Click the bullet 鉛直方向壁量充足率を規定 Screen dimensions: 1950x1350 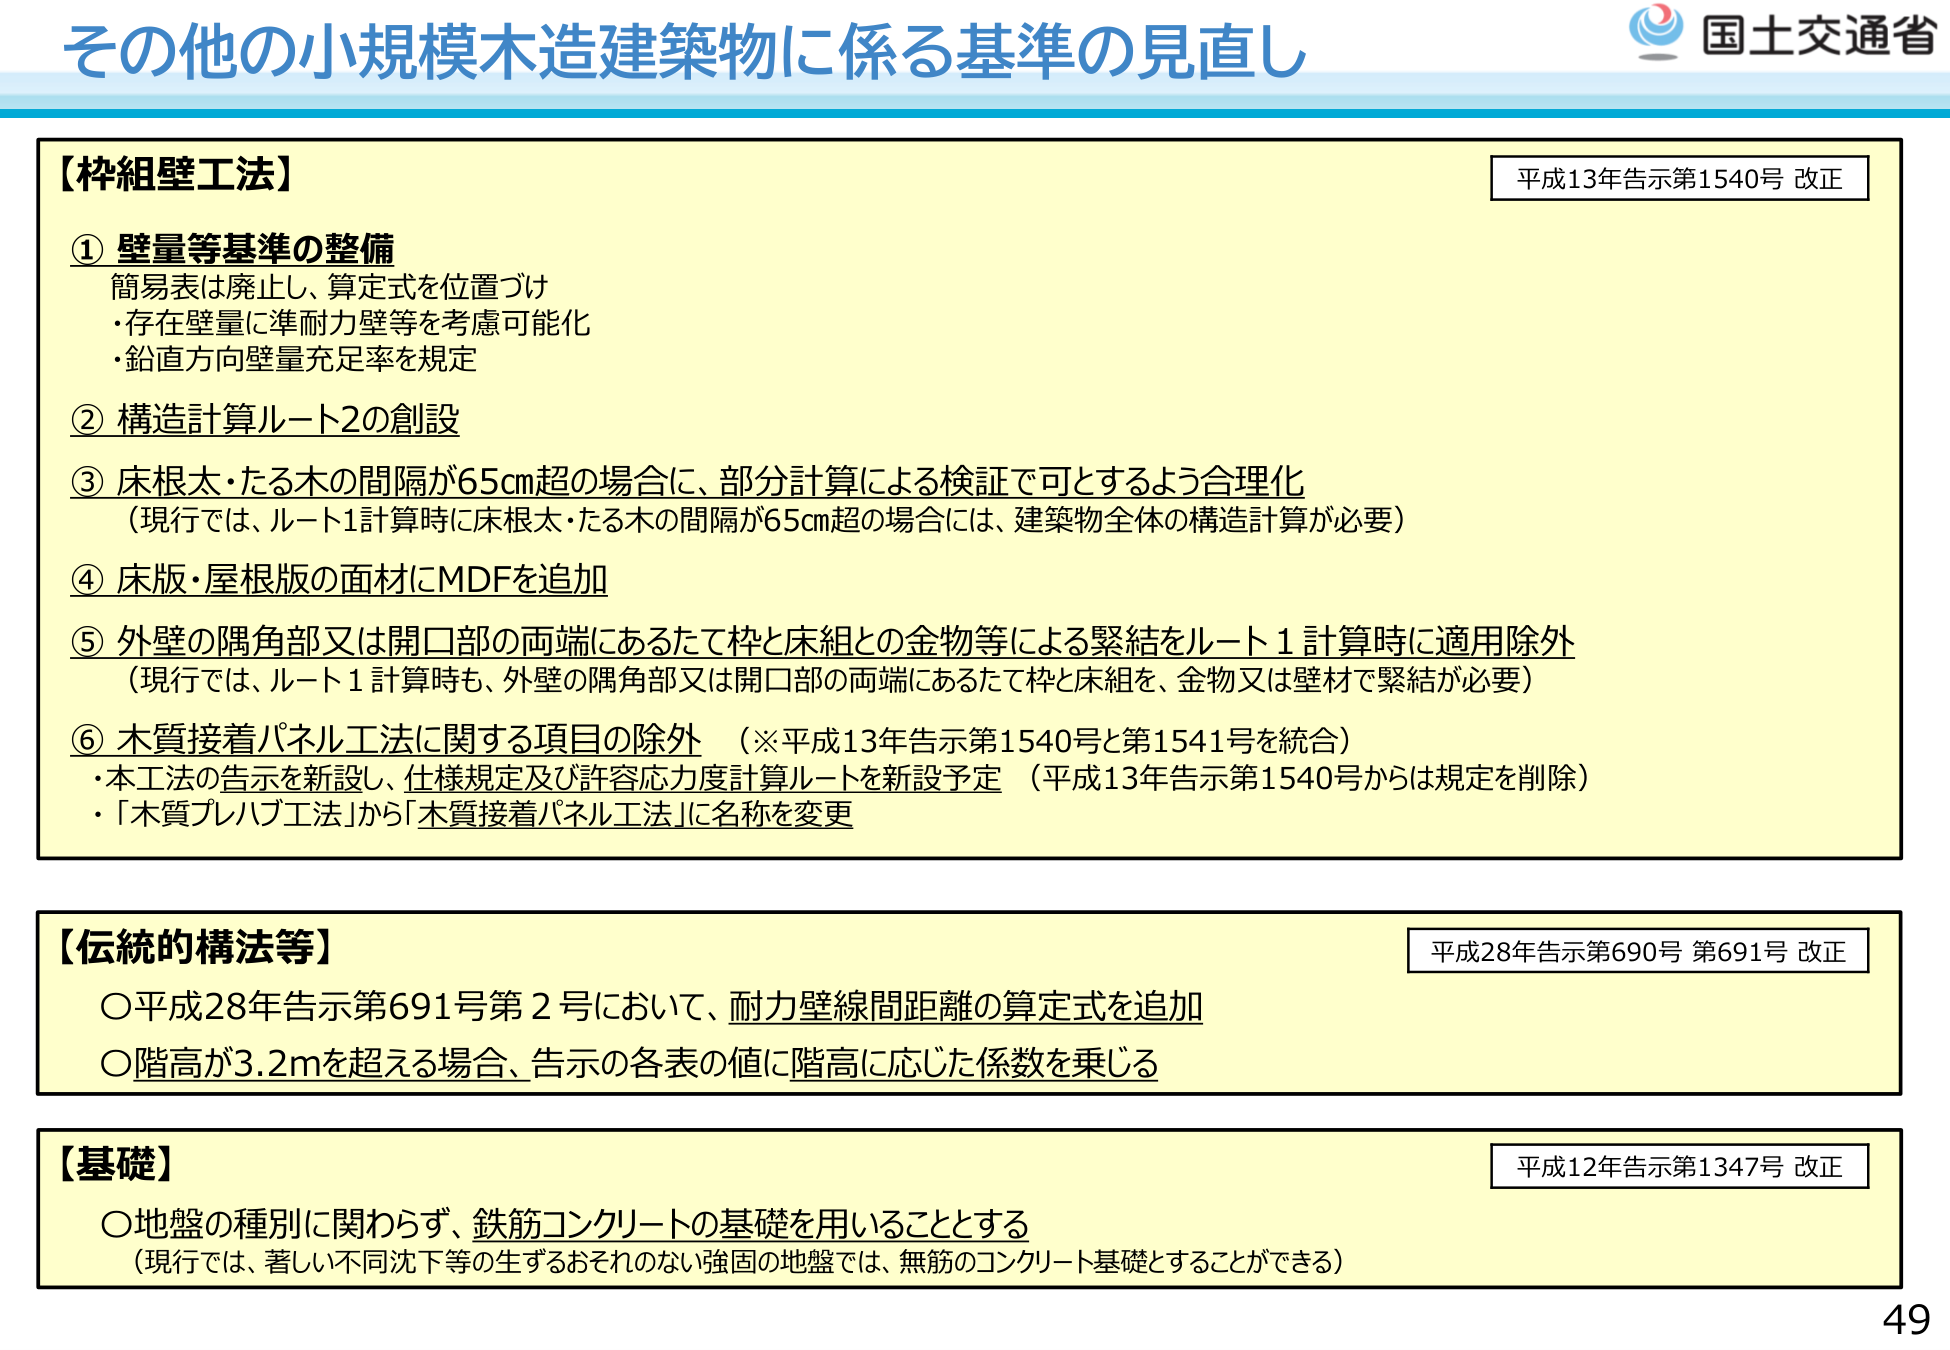point(294,359)
